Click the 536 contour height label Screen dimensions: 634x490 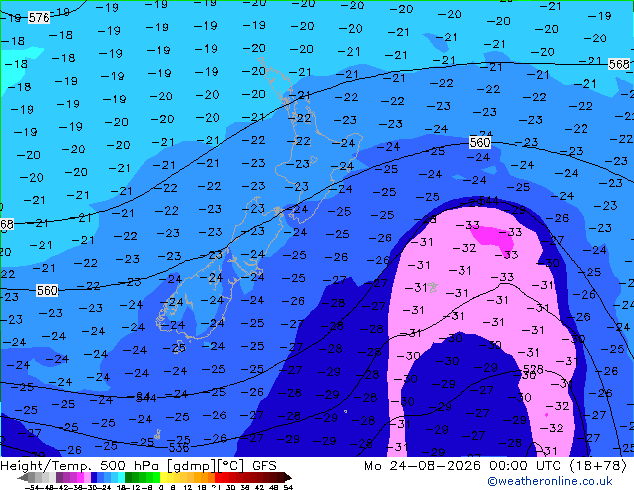[x=179, y=448]
